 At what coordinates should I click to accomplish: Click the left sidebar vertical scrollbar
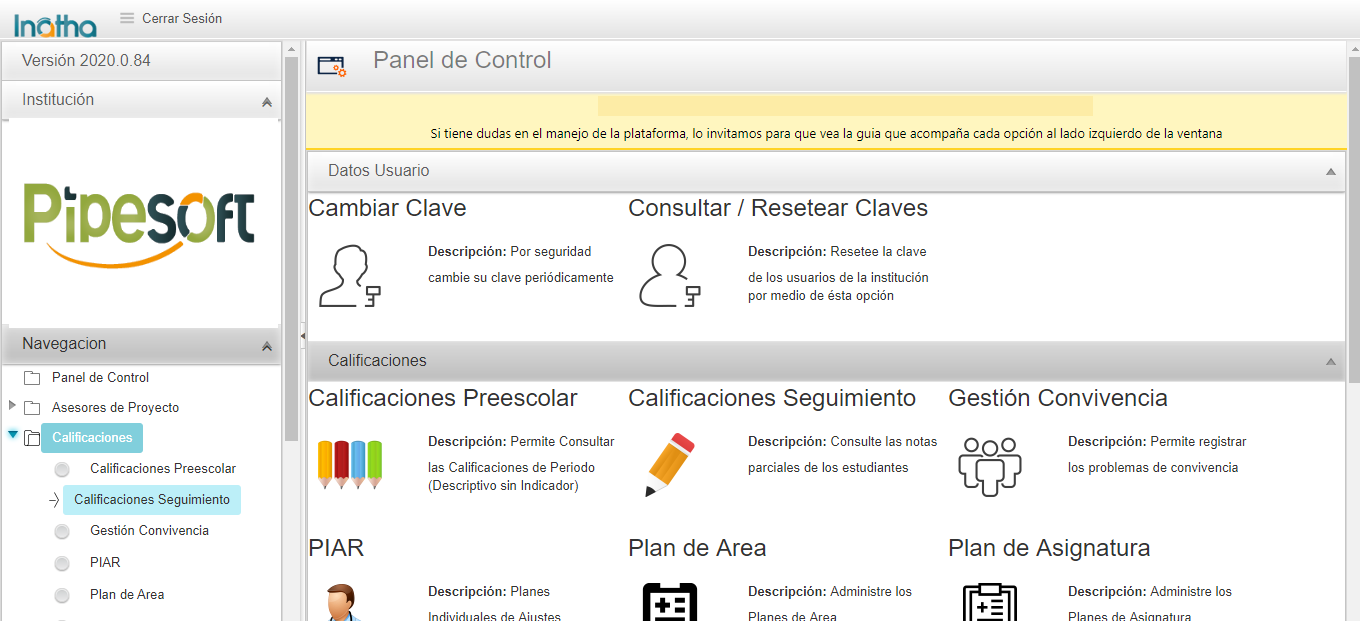pyautogui.click(x=291, y=250)
